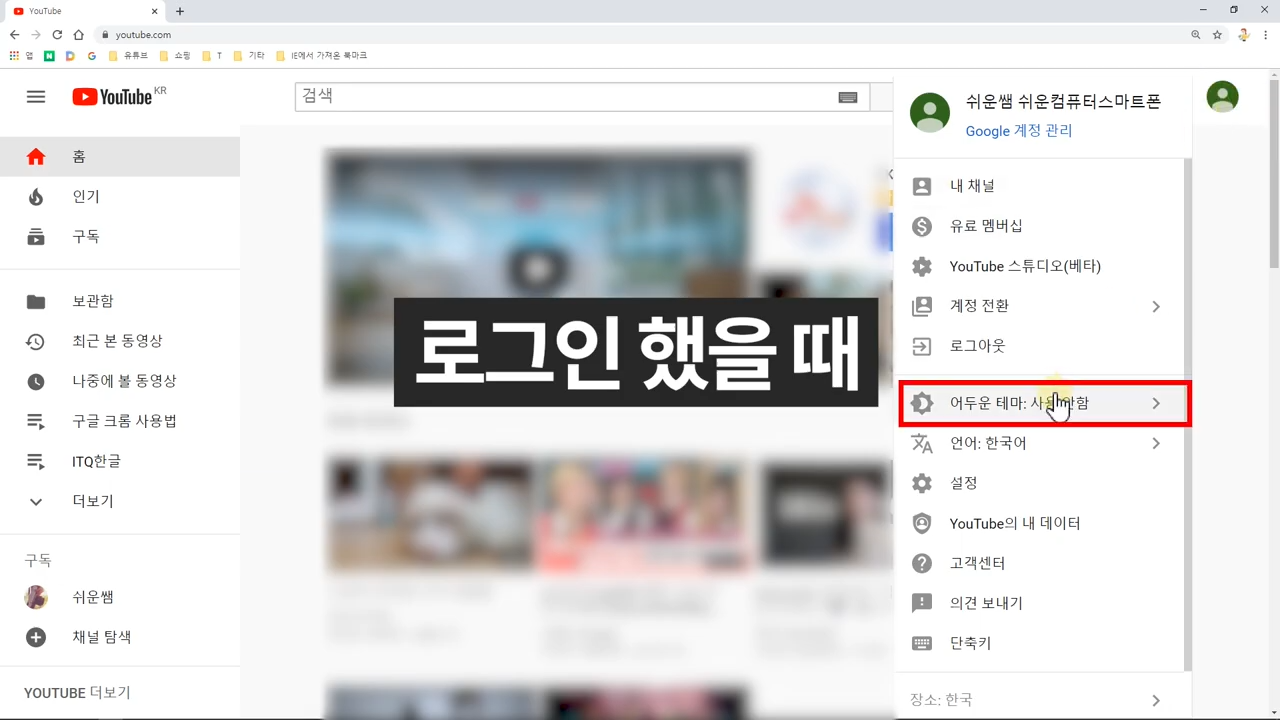The width and height of the screenshot is (1280, 720).
Task: Choose 로그아웃 to sign out
Action: (1039, 346)
